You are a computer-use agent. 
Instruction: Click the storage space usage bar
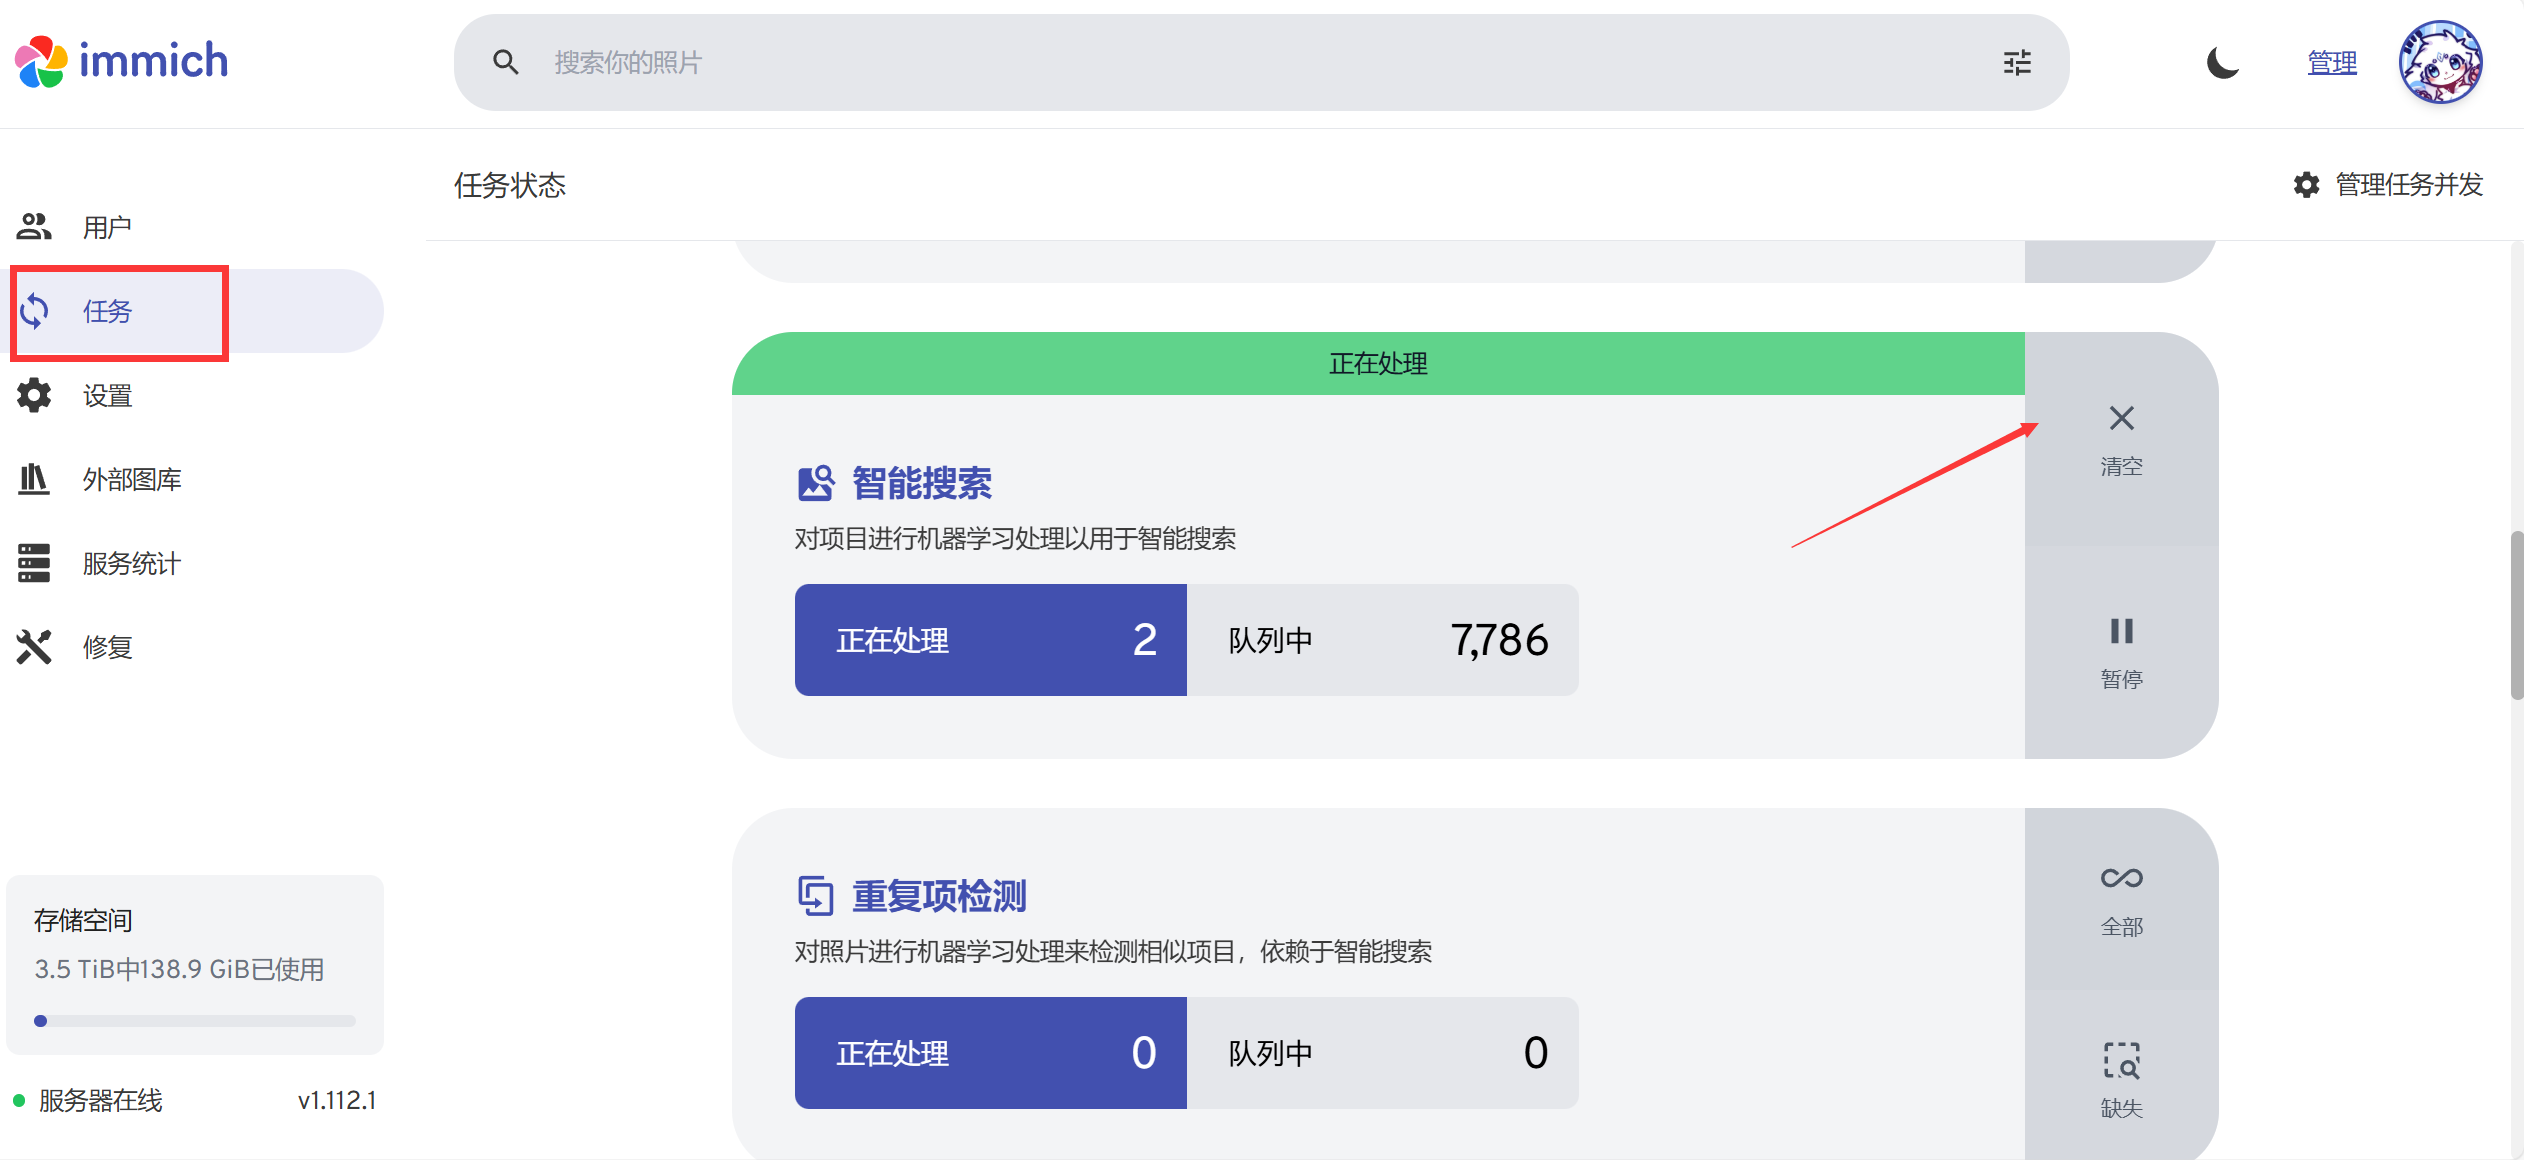click(195, 1021)
